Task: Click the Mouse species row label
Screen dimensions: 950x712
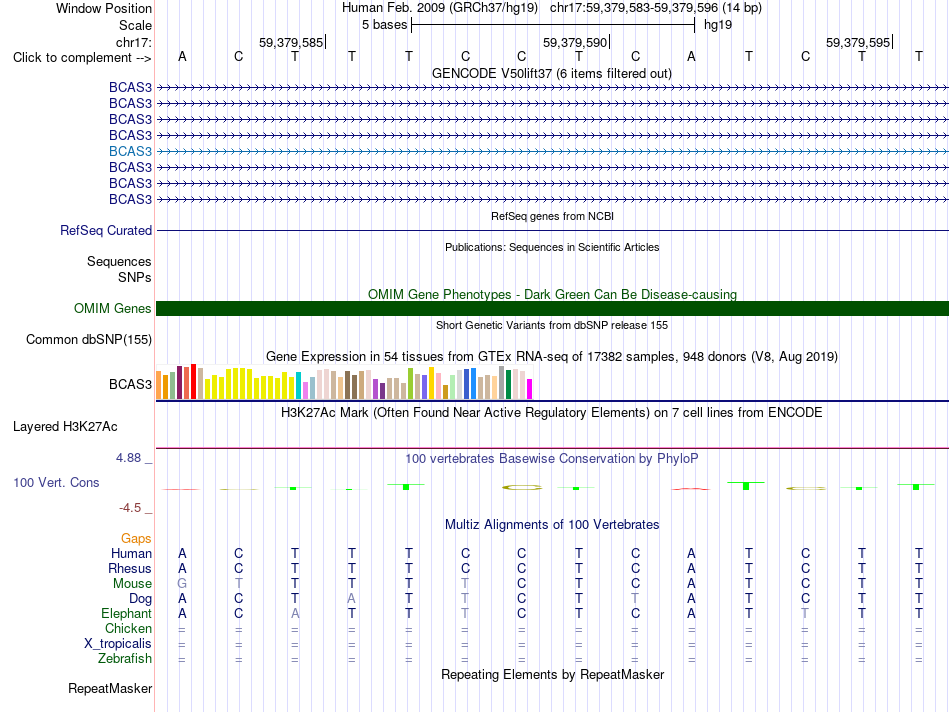Action: pyautogui.click(x=132, y=584)
